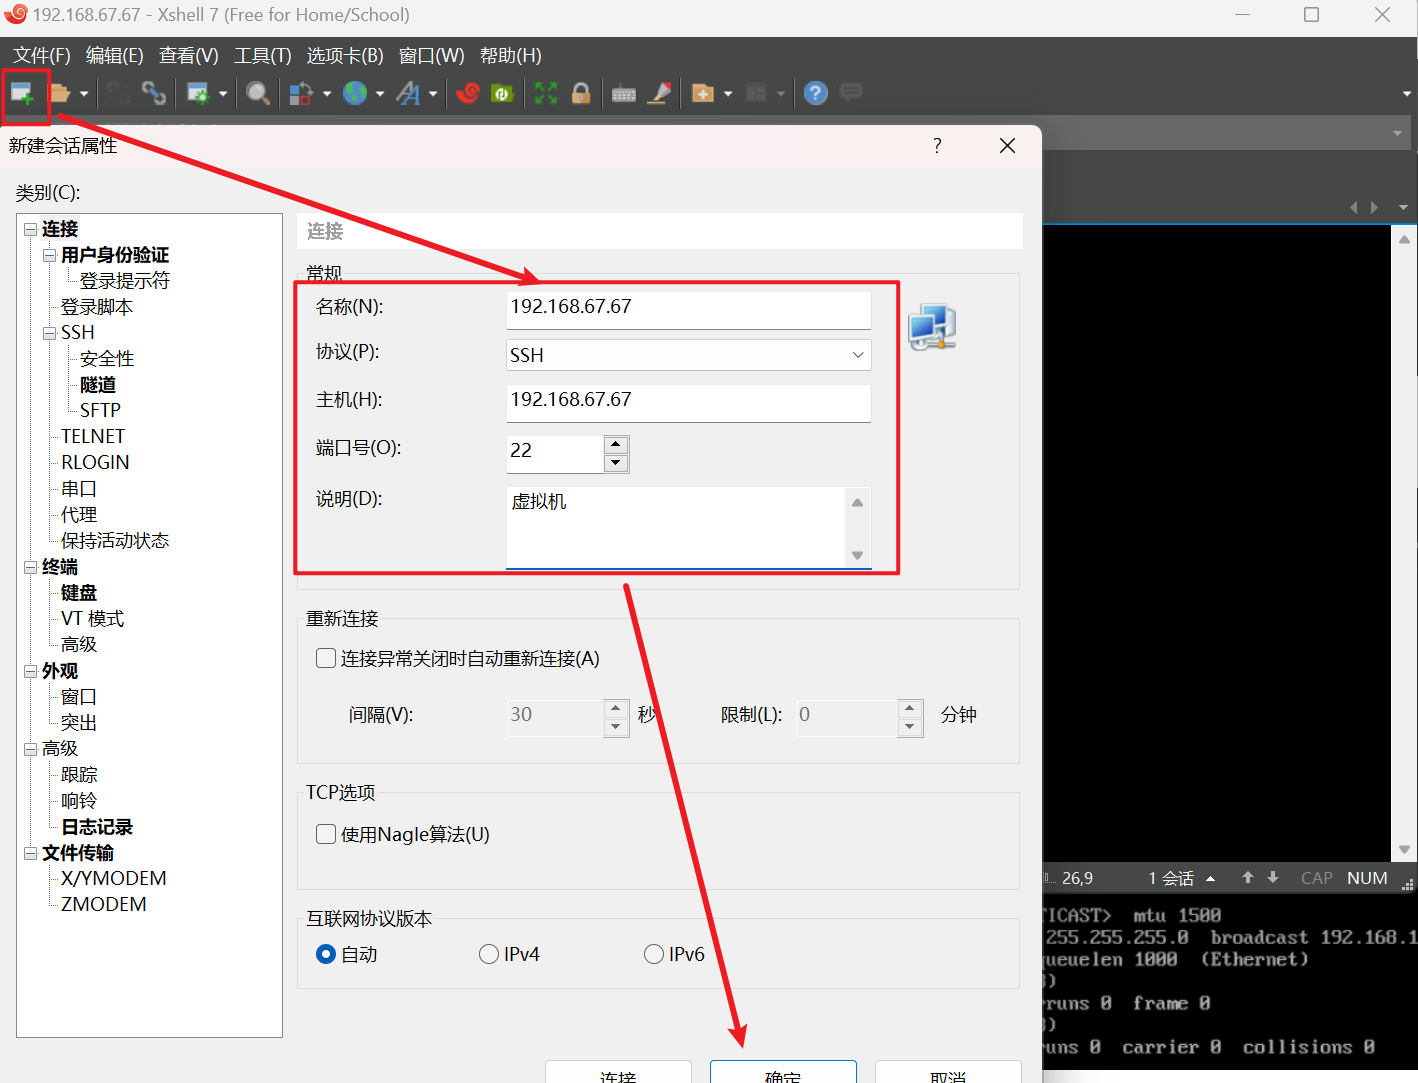Screen dimensions: 1418x1083
Task: Open the 窗口(W) menu
Action: coord(431,55)
